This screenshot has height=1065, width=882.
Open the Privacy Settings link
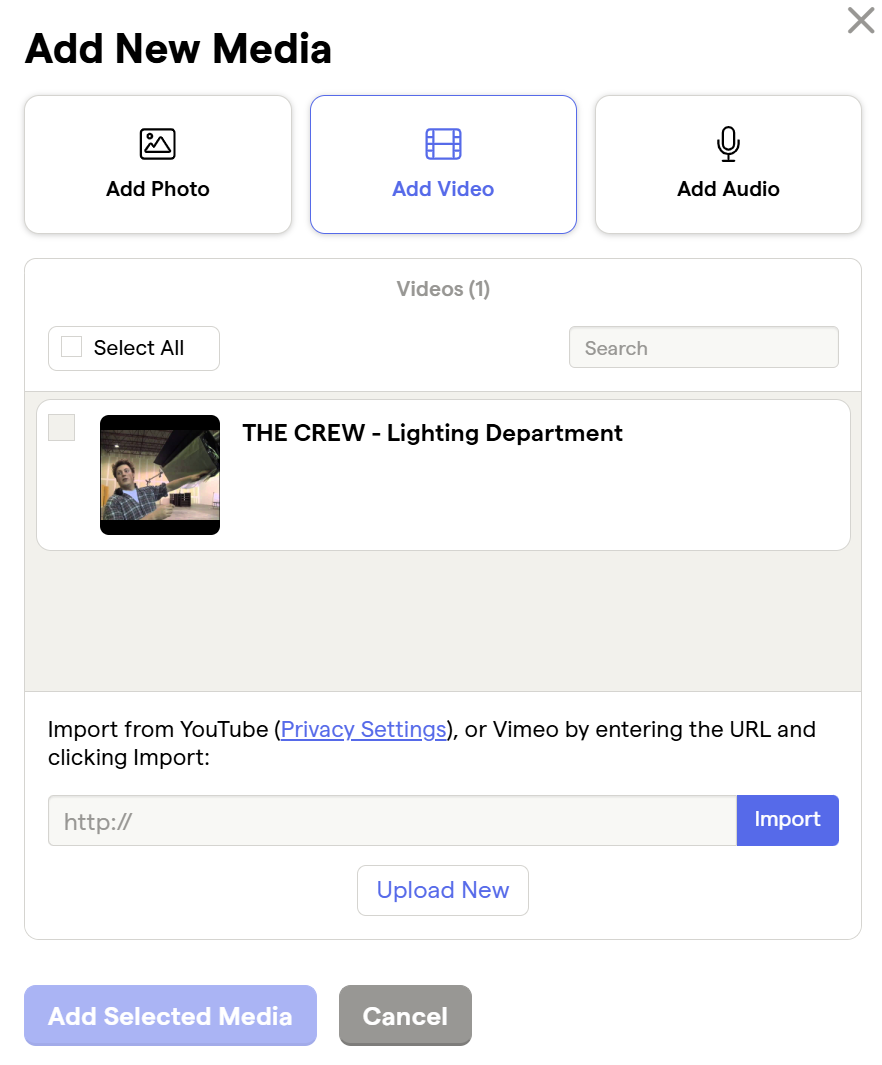[x=363, y=729]
